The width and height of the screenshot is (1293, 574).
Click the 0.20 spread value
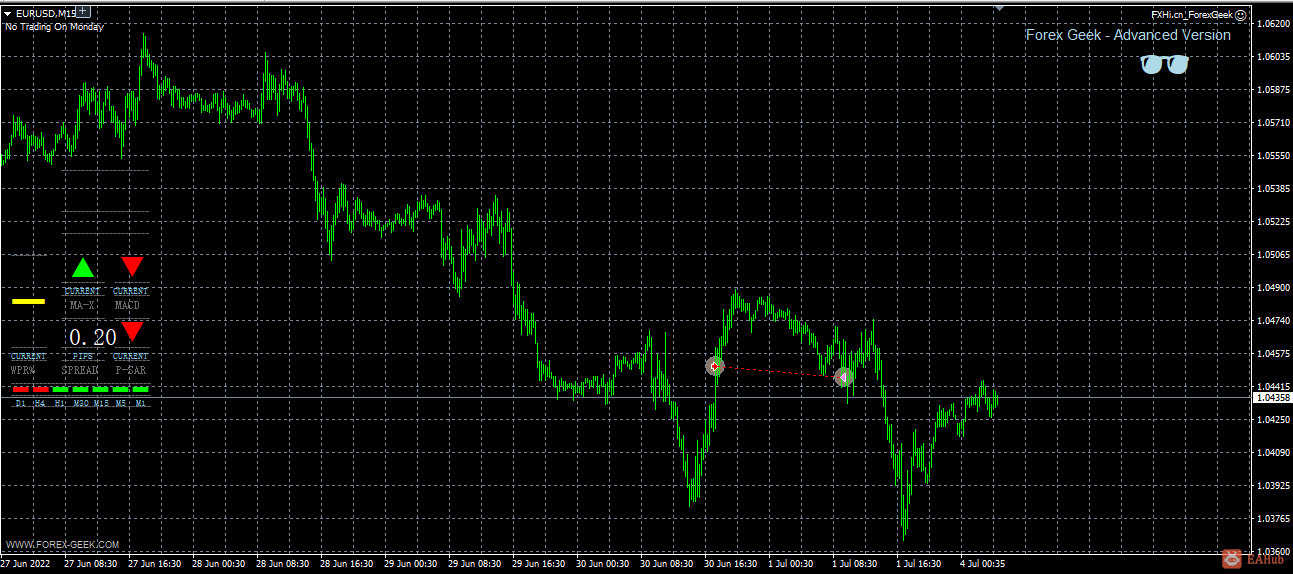point(93,338)
